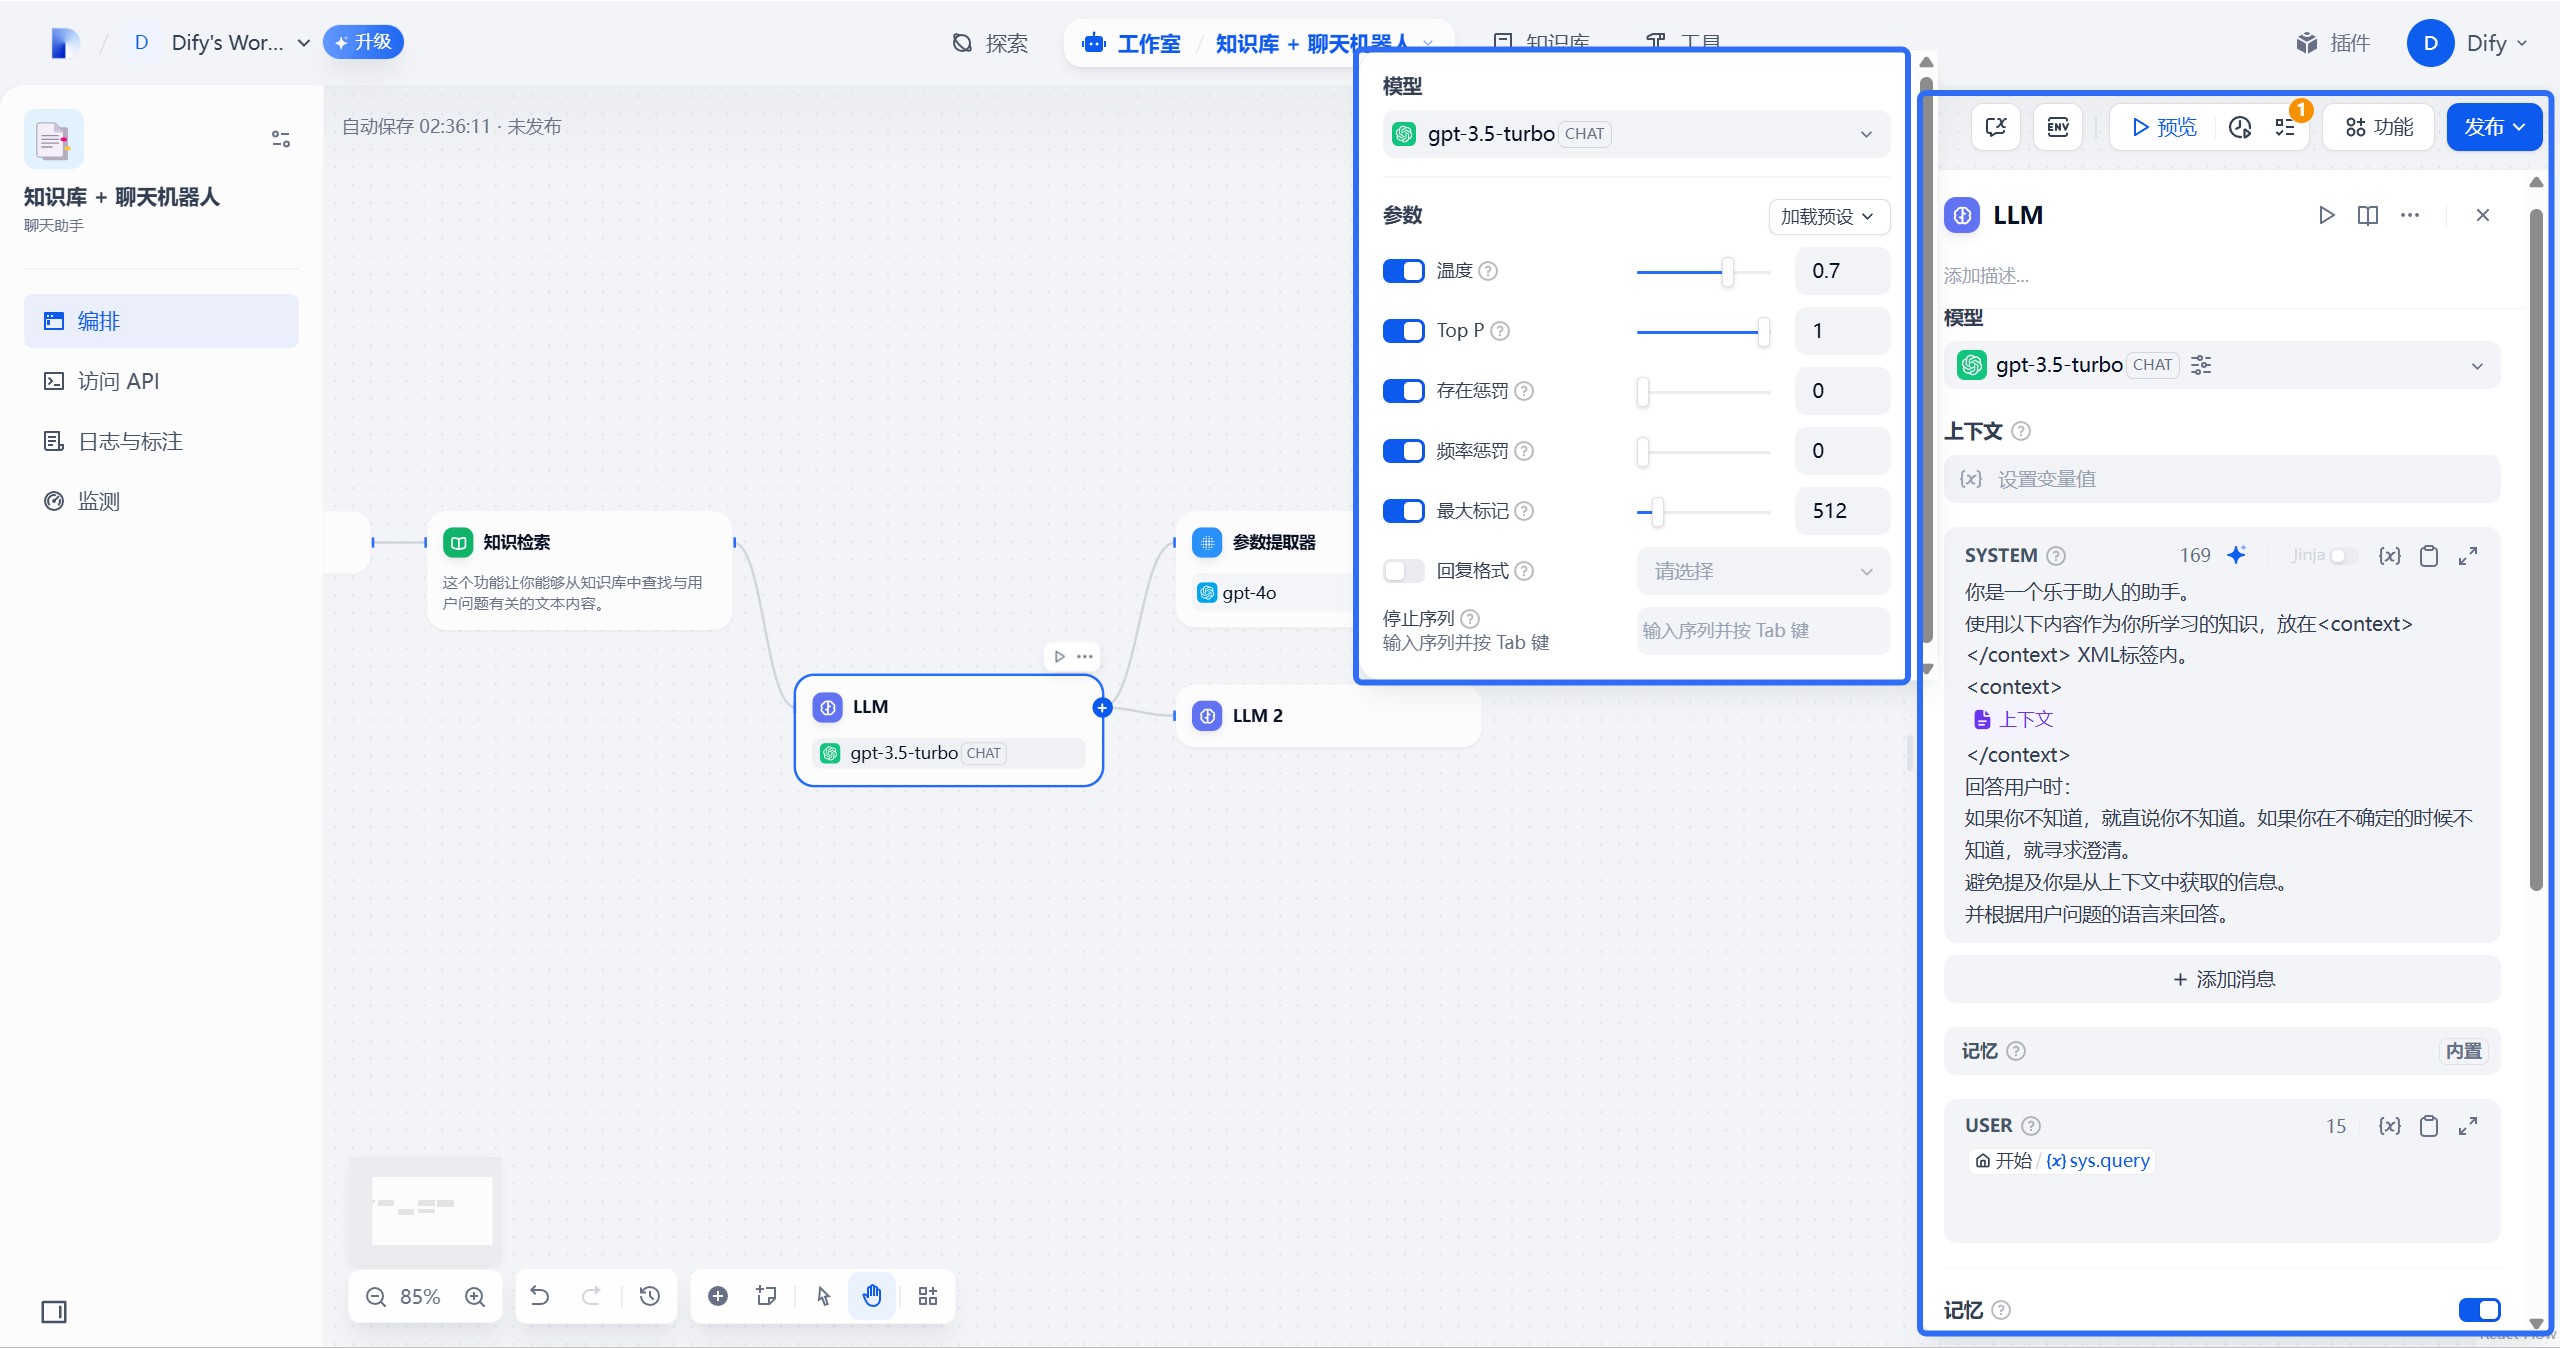Screen dimensions: 2560x1348
Task: Click the 添加消息 add message button
Action: pos(2222,979)
